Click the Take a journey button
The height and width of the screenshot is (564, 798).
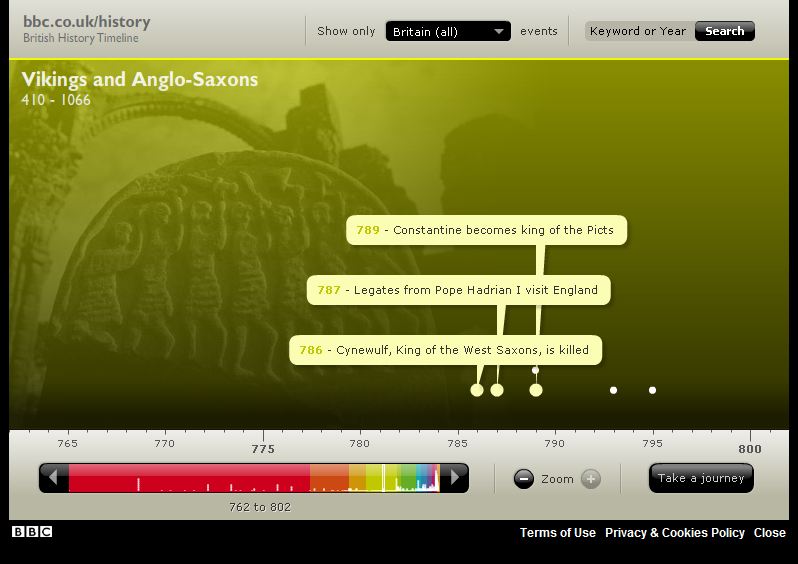701,478
